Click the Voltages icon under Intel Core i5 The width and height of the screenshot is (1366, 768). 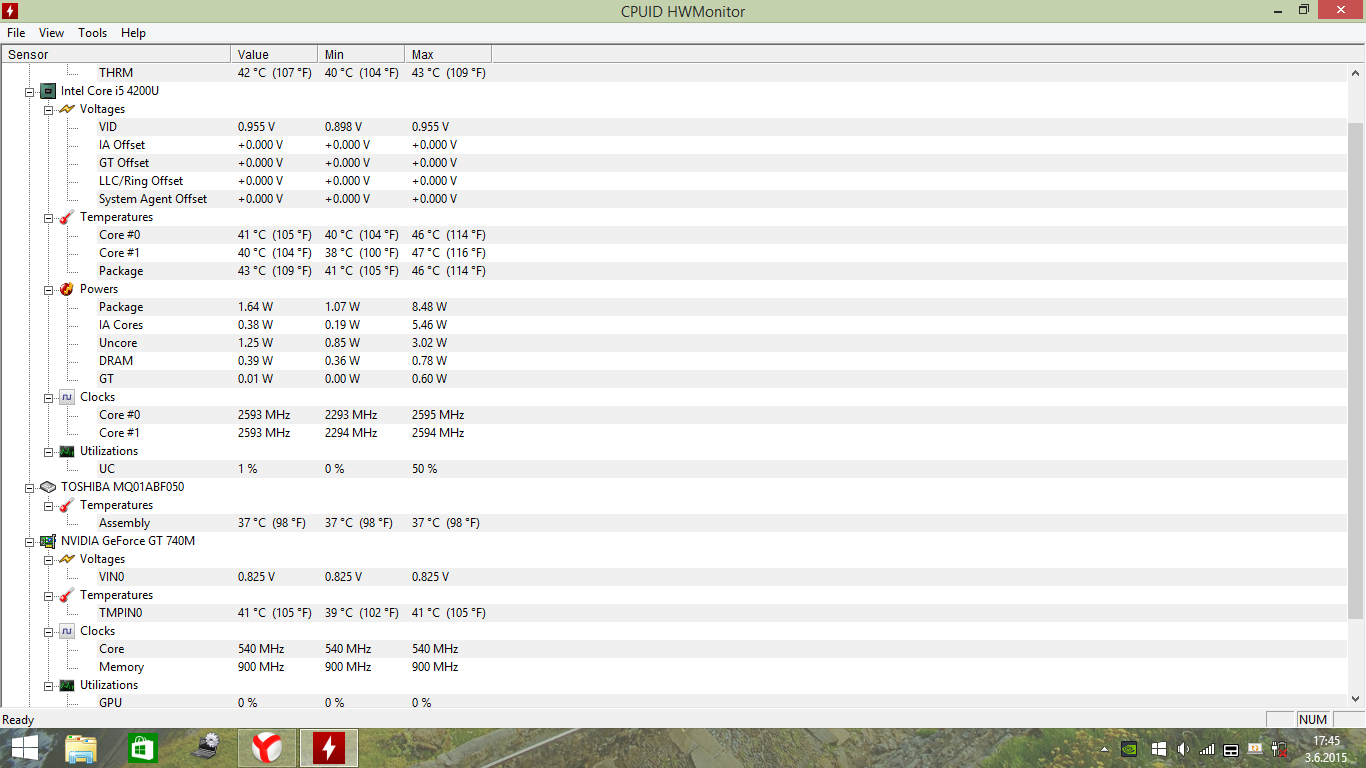67,109
